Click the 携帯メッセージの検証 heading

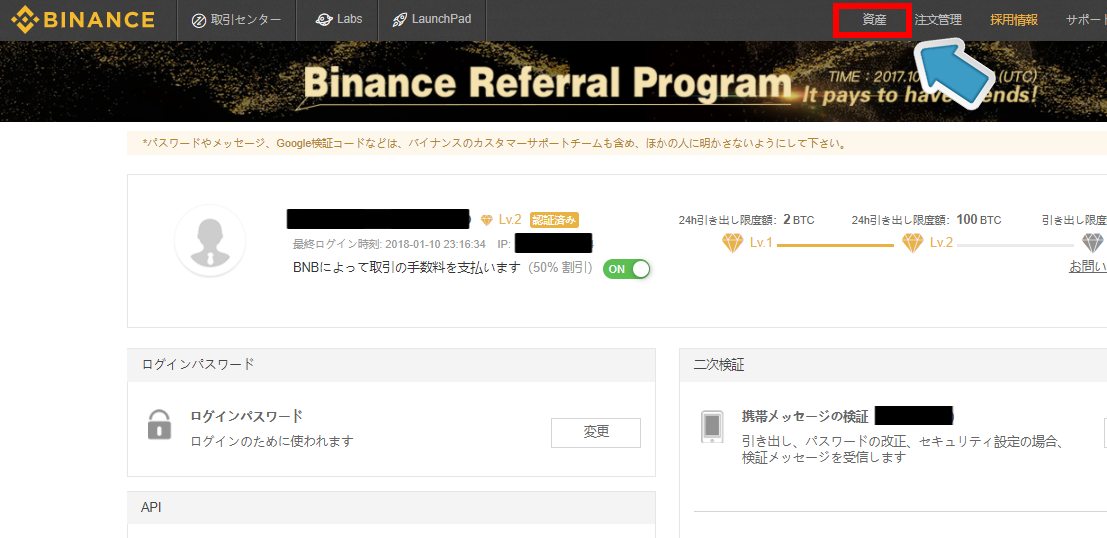(805, 417)
